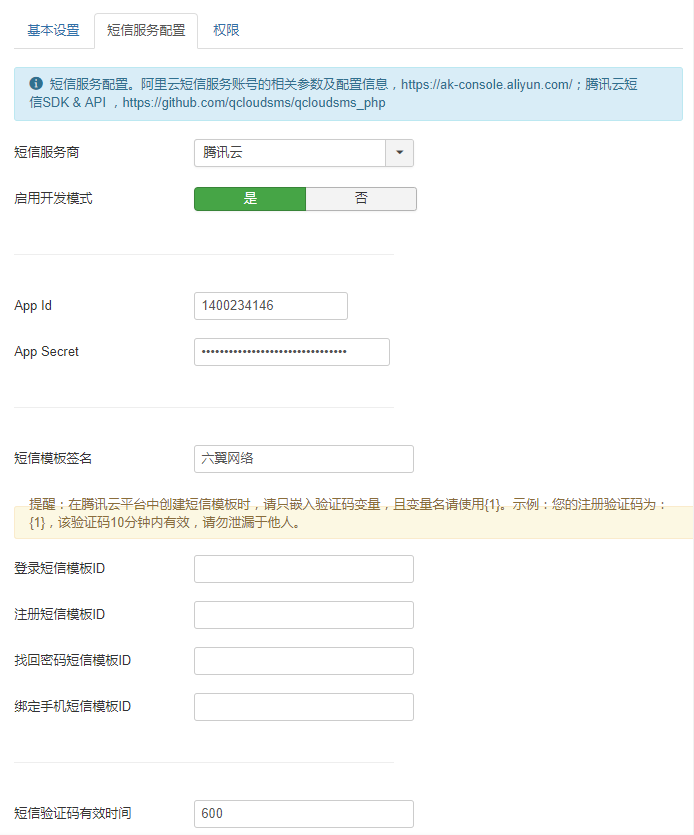Viewport: 694px width, 835px height.
Task: Click the 绑定手机短信模板ID field
Action: (x=303, y=706)
